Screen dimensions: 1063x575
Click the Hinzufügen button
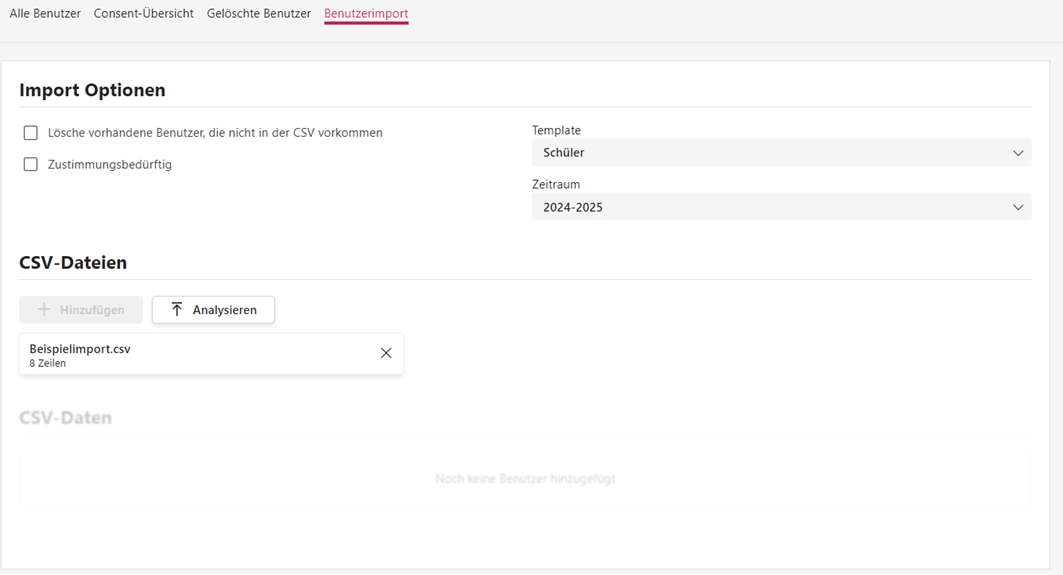[81, 310]
